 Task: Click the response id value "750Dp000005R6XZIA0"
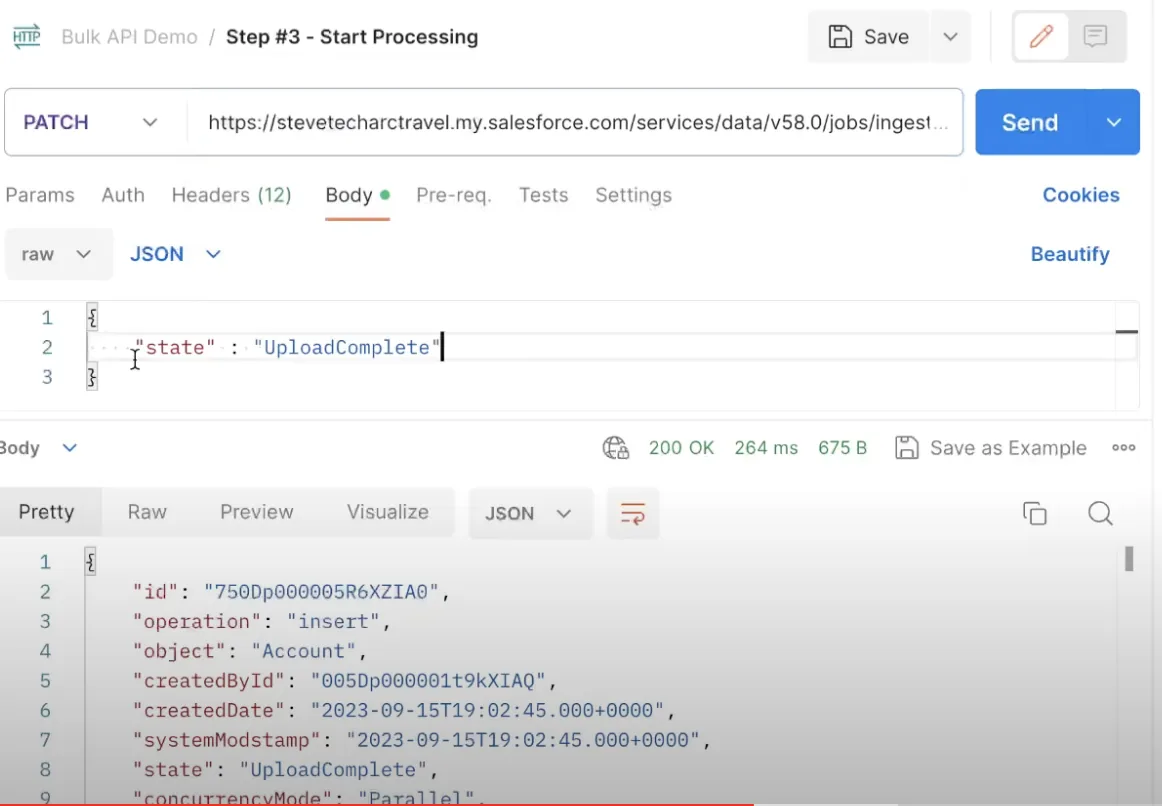pos(322,592)
